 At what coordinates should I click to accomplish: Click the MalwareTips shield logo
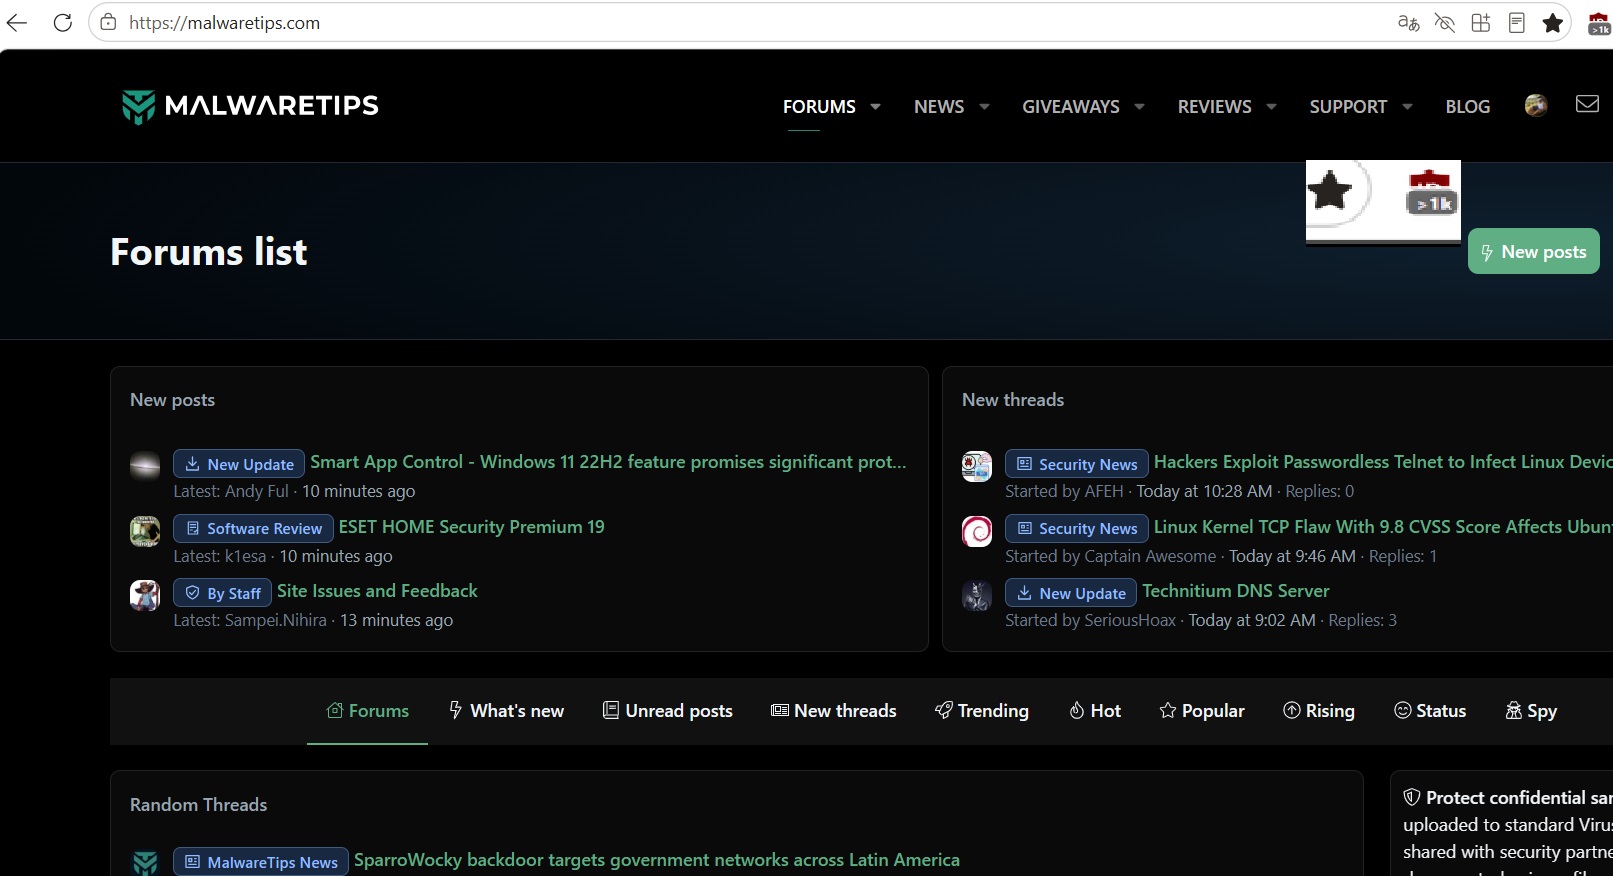[138, 106]
